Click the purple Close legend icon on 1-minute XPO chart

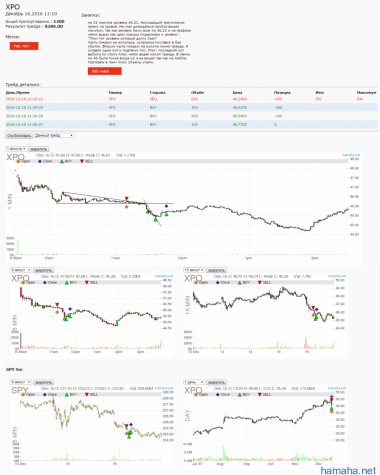pos(40,161)
